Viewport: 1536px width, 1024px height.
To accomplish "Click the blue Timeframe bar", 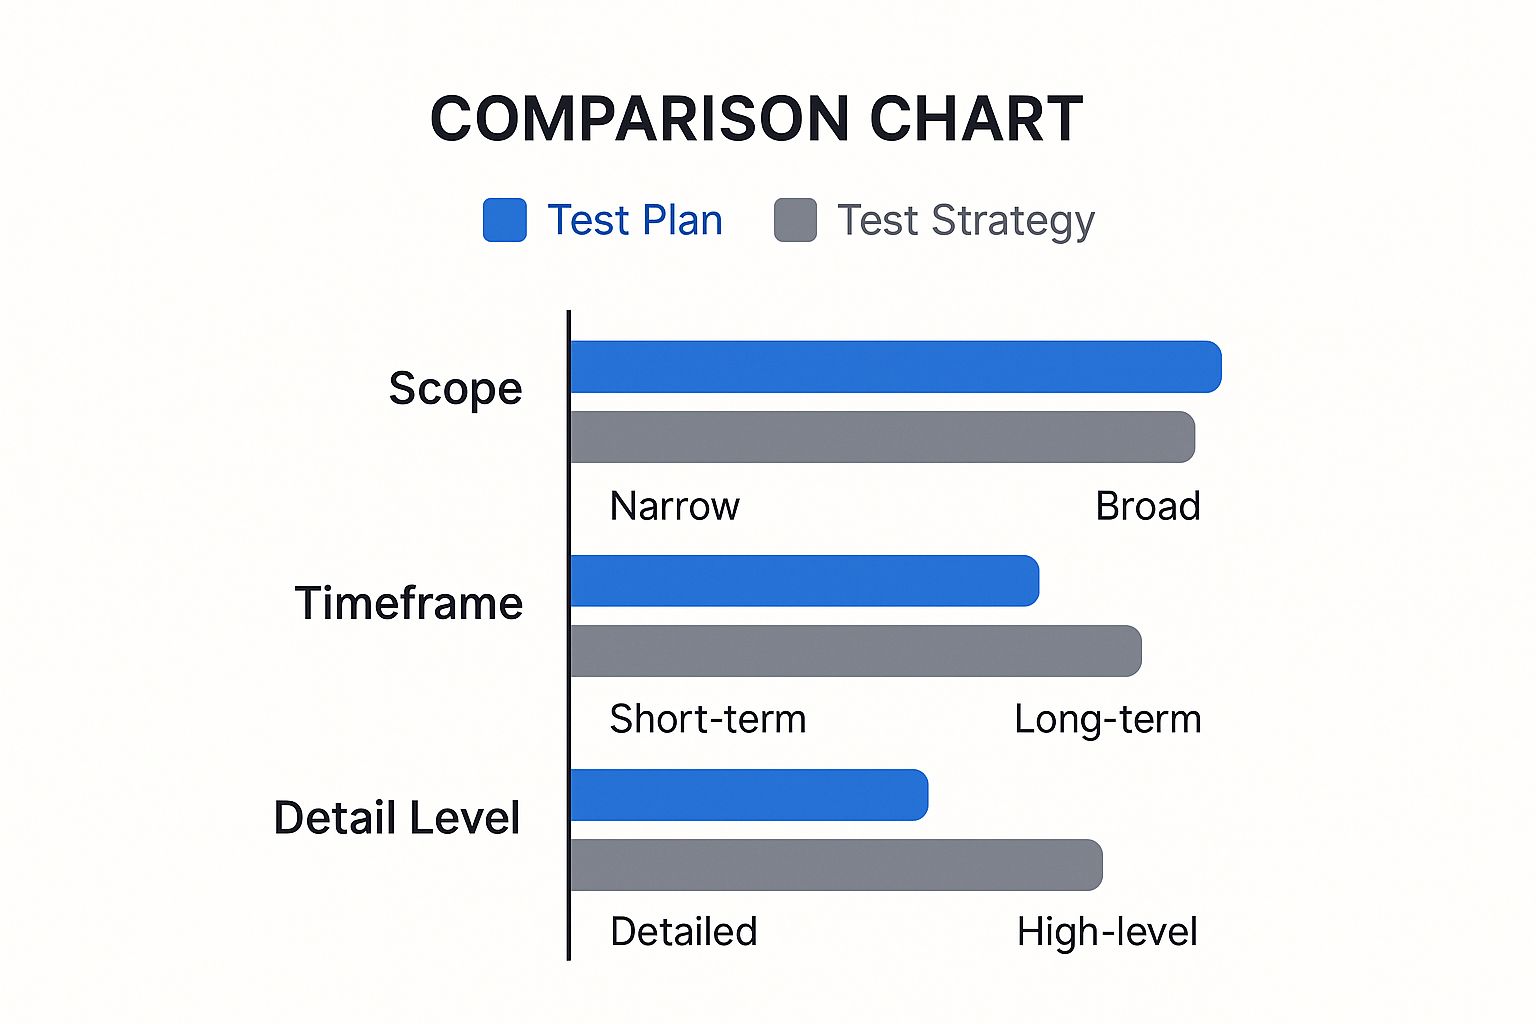I will click(805, 581).
